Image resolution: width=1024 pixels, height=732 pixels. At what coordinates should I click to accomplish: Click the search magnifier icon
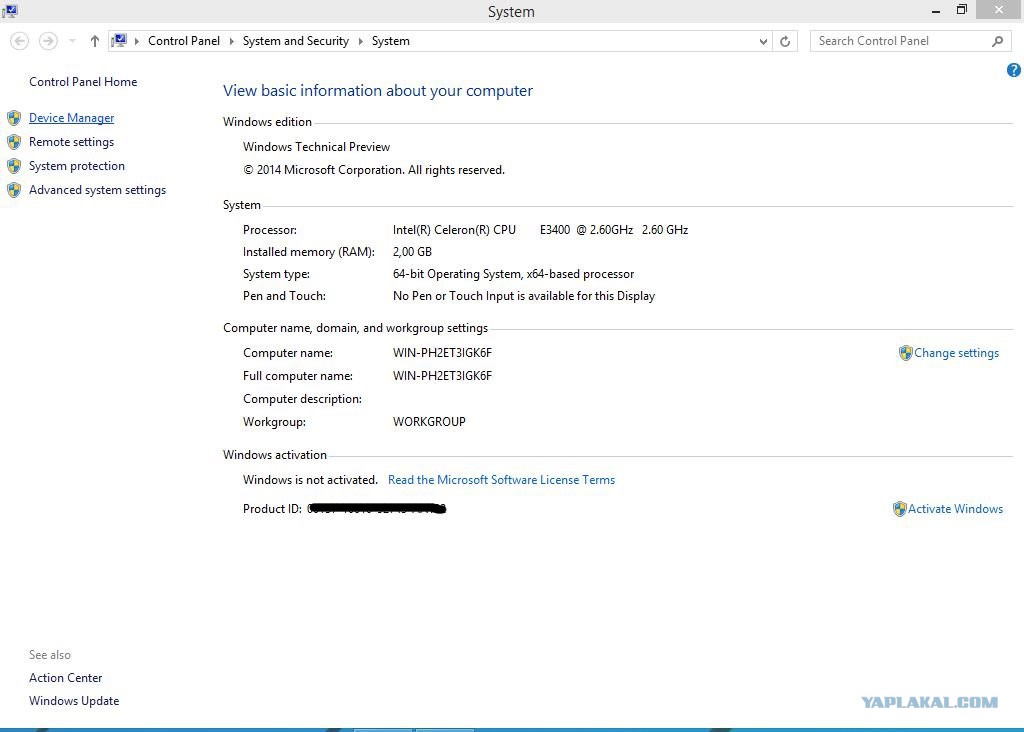click(997, 41)
